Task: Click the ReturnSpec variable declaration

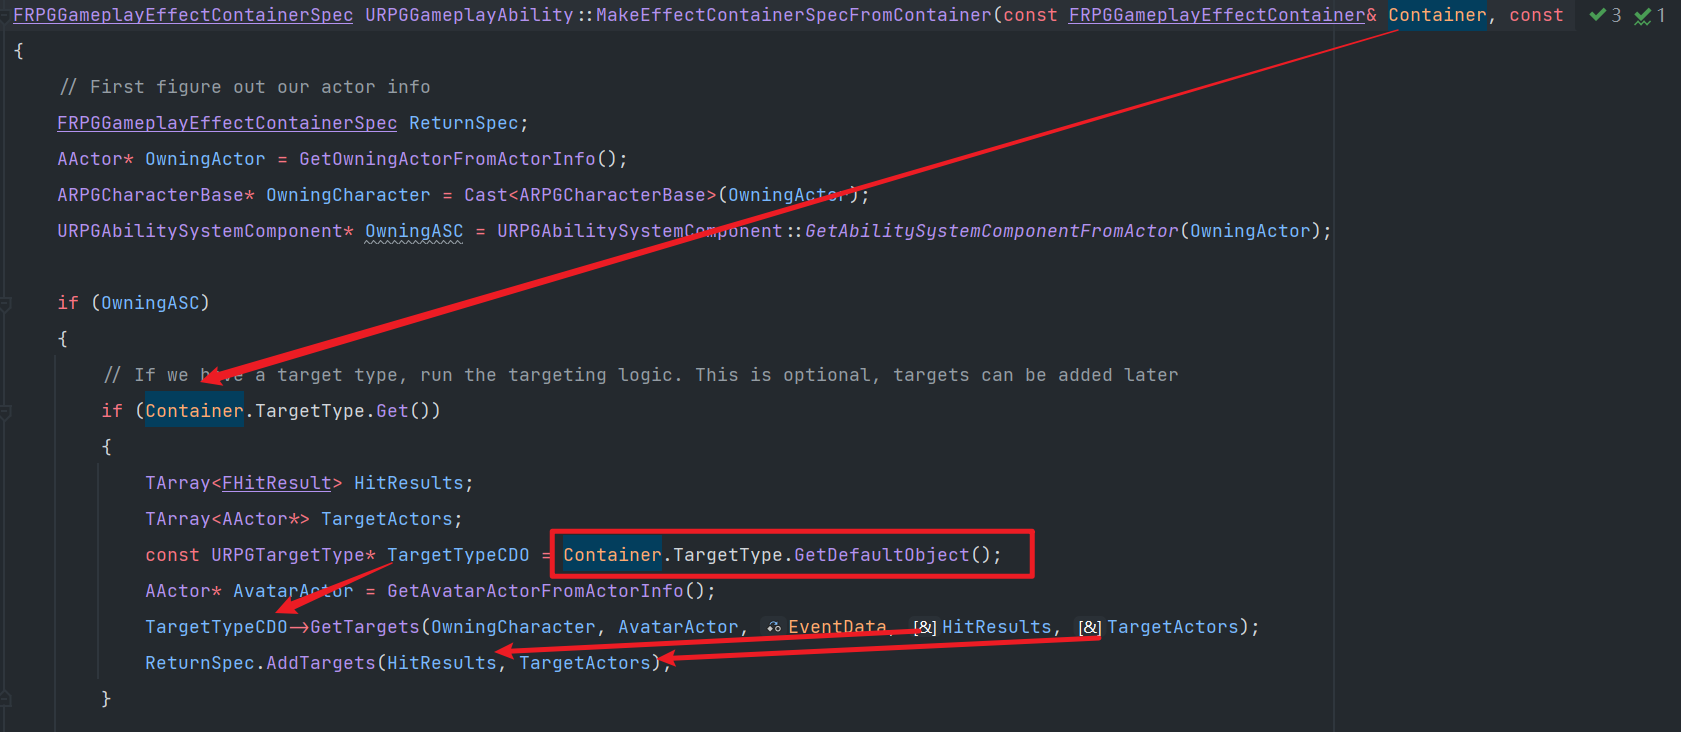Action: point(463,123)
